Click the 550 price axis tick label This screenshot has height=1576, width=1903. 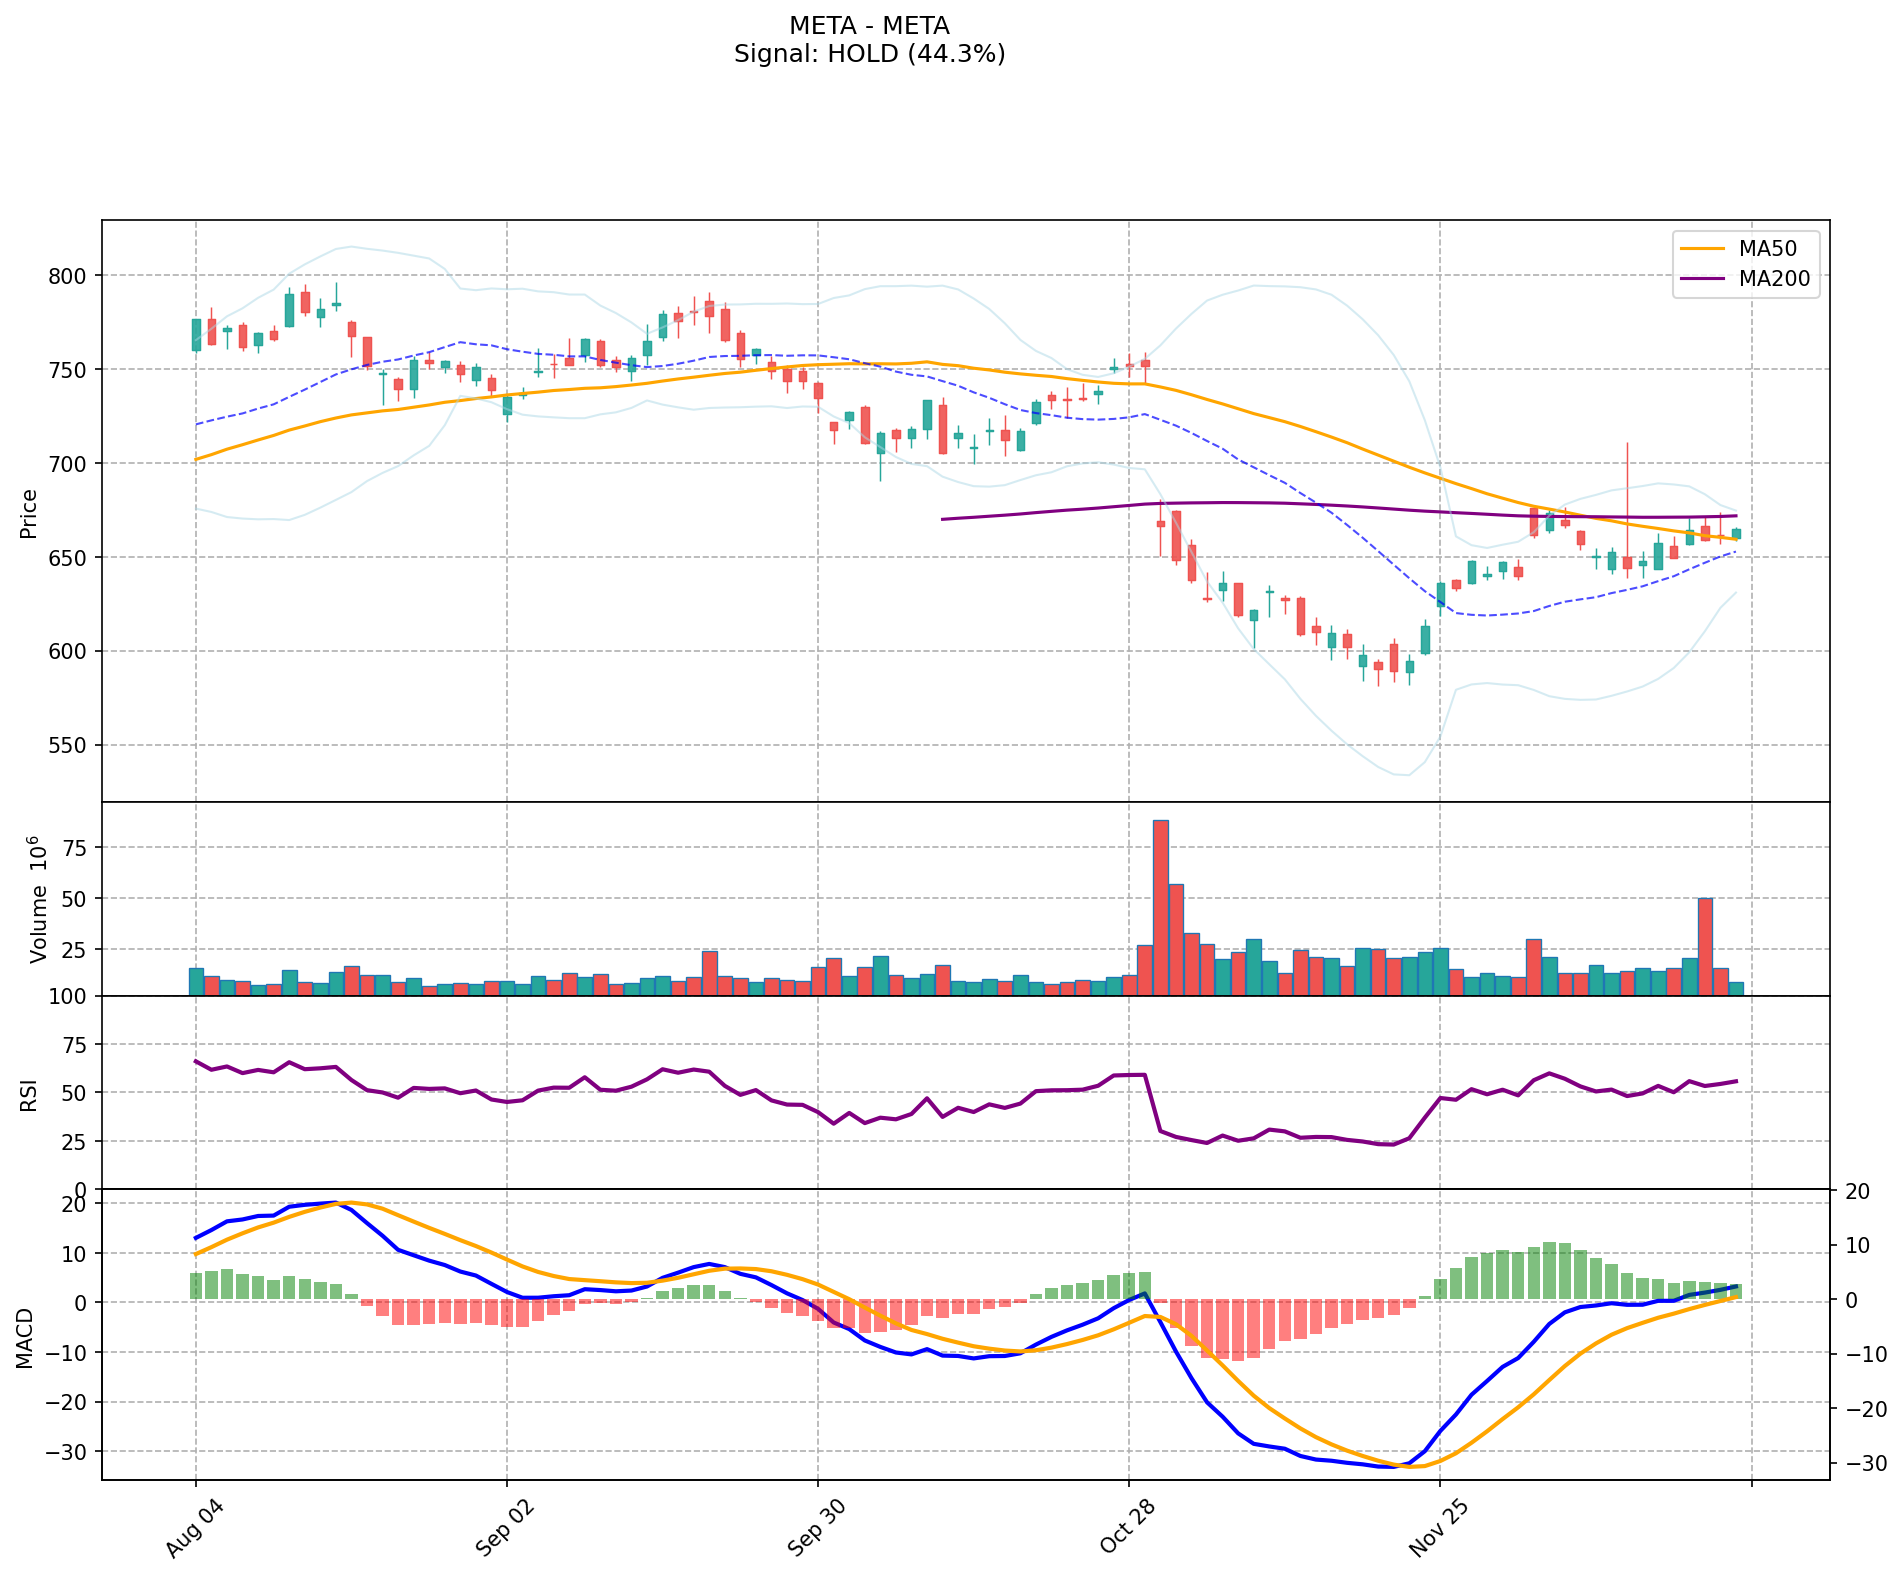[x=71, y=746]
